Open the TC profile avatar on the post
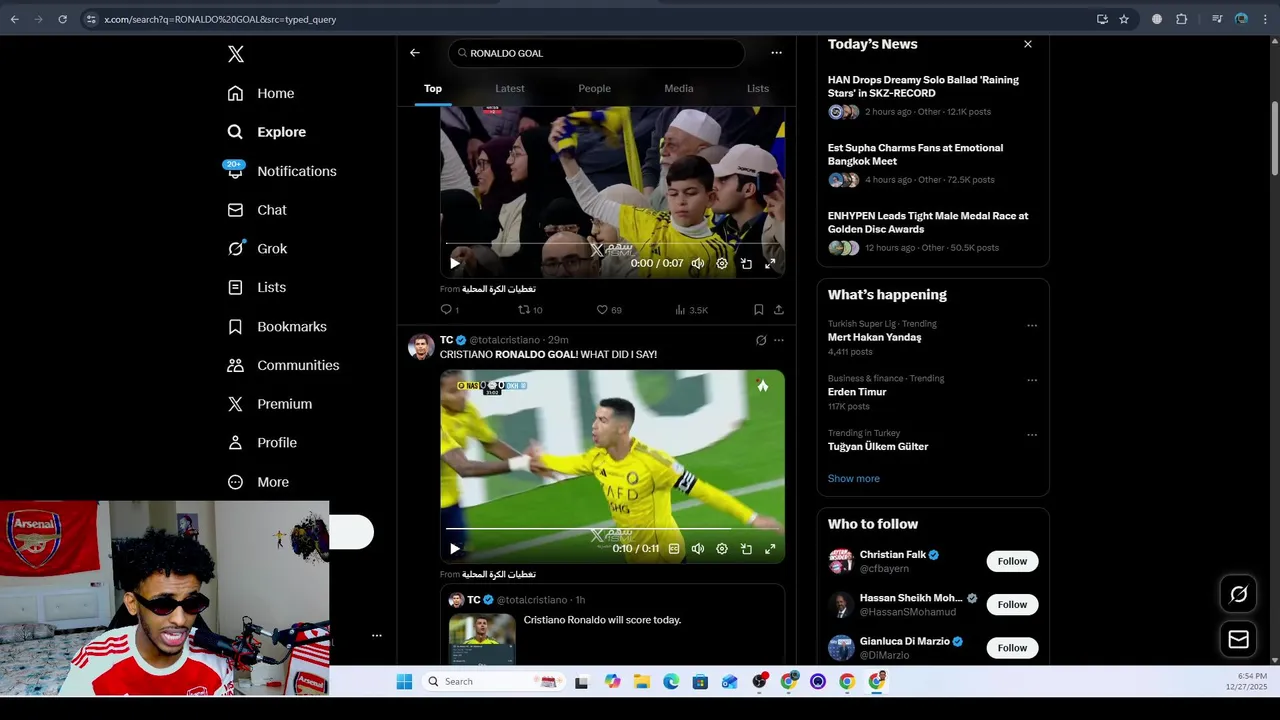This screenshot has width=1280, height=720. click(x=421, y=347)
